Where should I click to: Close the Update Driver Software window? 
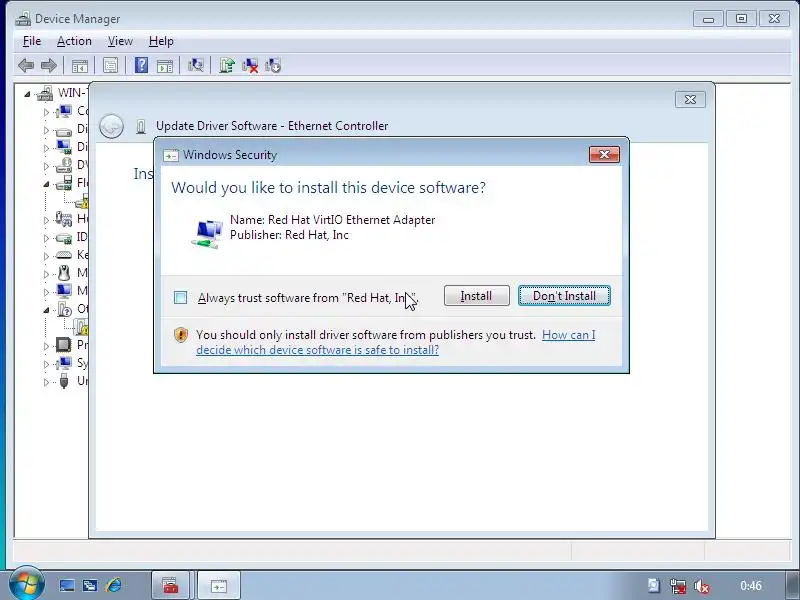point(690,99)
